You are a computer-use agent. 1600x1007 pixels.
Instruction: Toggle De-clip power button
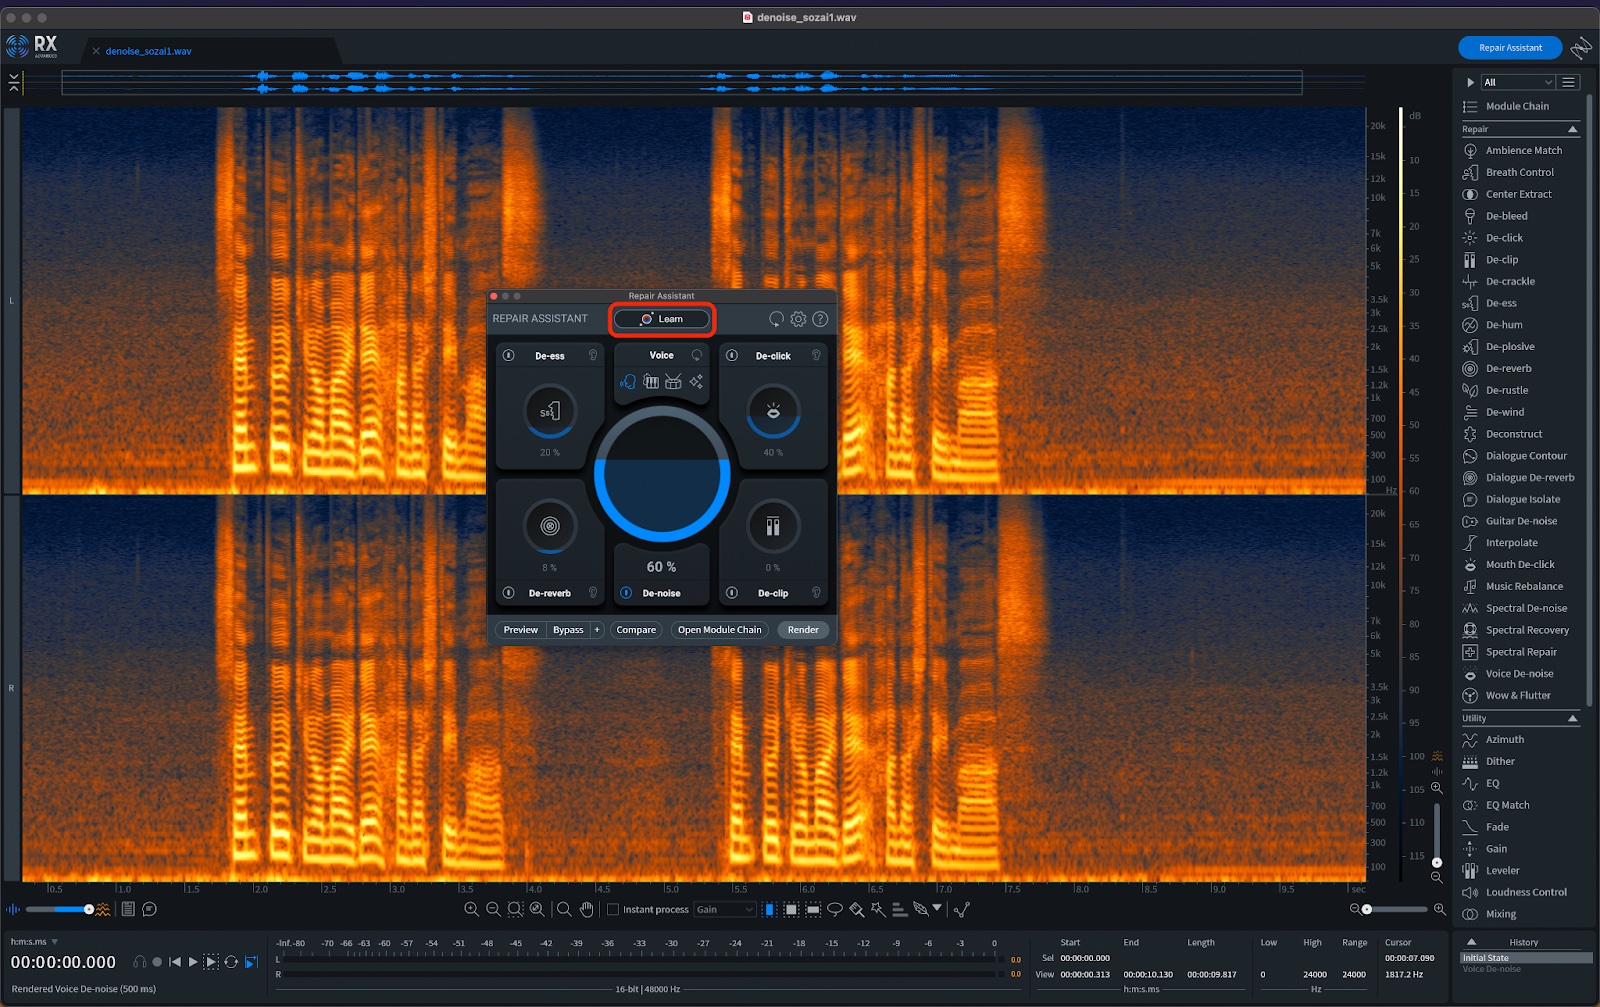coord(732,593)
